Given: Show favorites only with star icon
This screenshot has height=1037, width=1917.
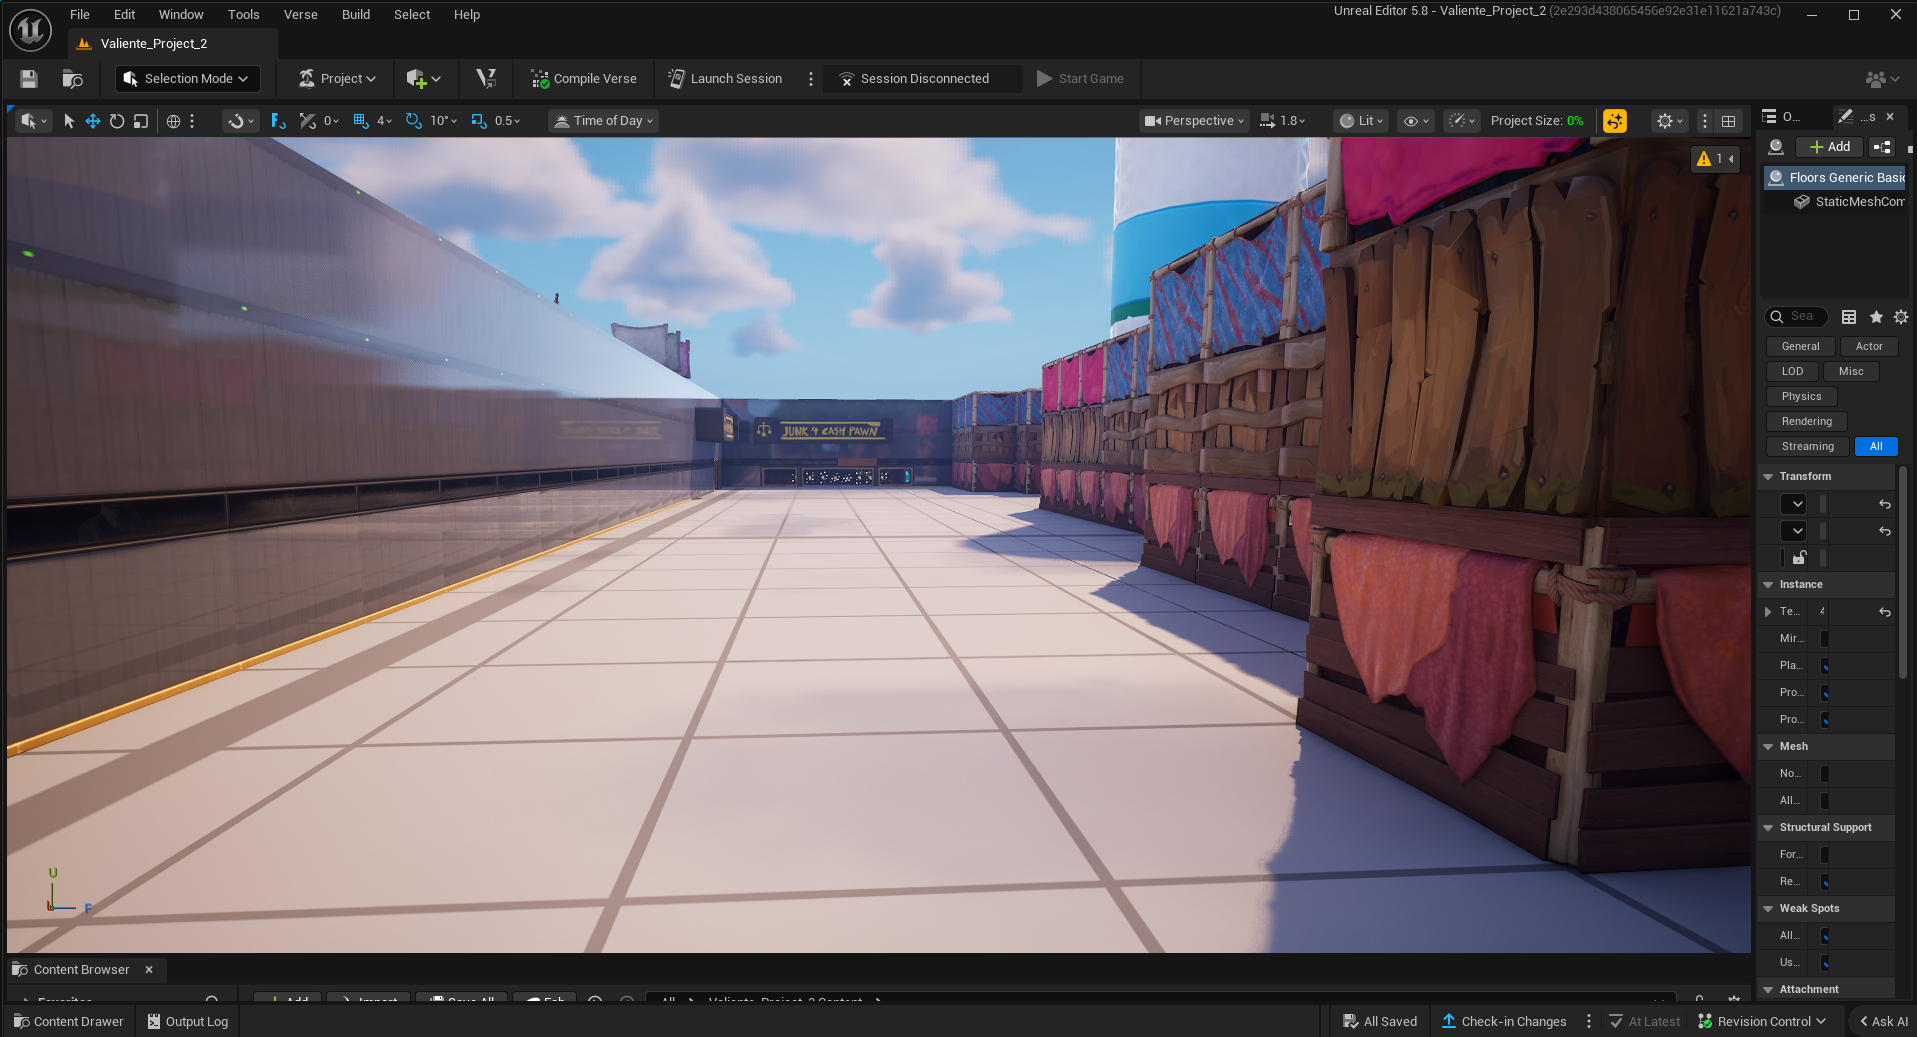Looking at the screenshot, I should [x=1876, y=317].
